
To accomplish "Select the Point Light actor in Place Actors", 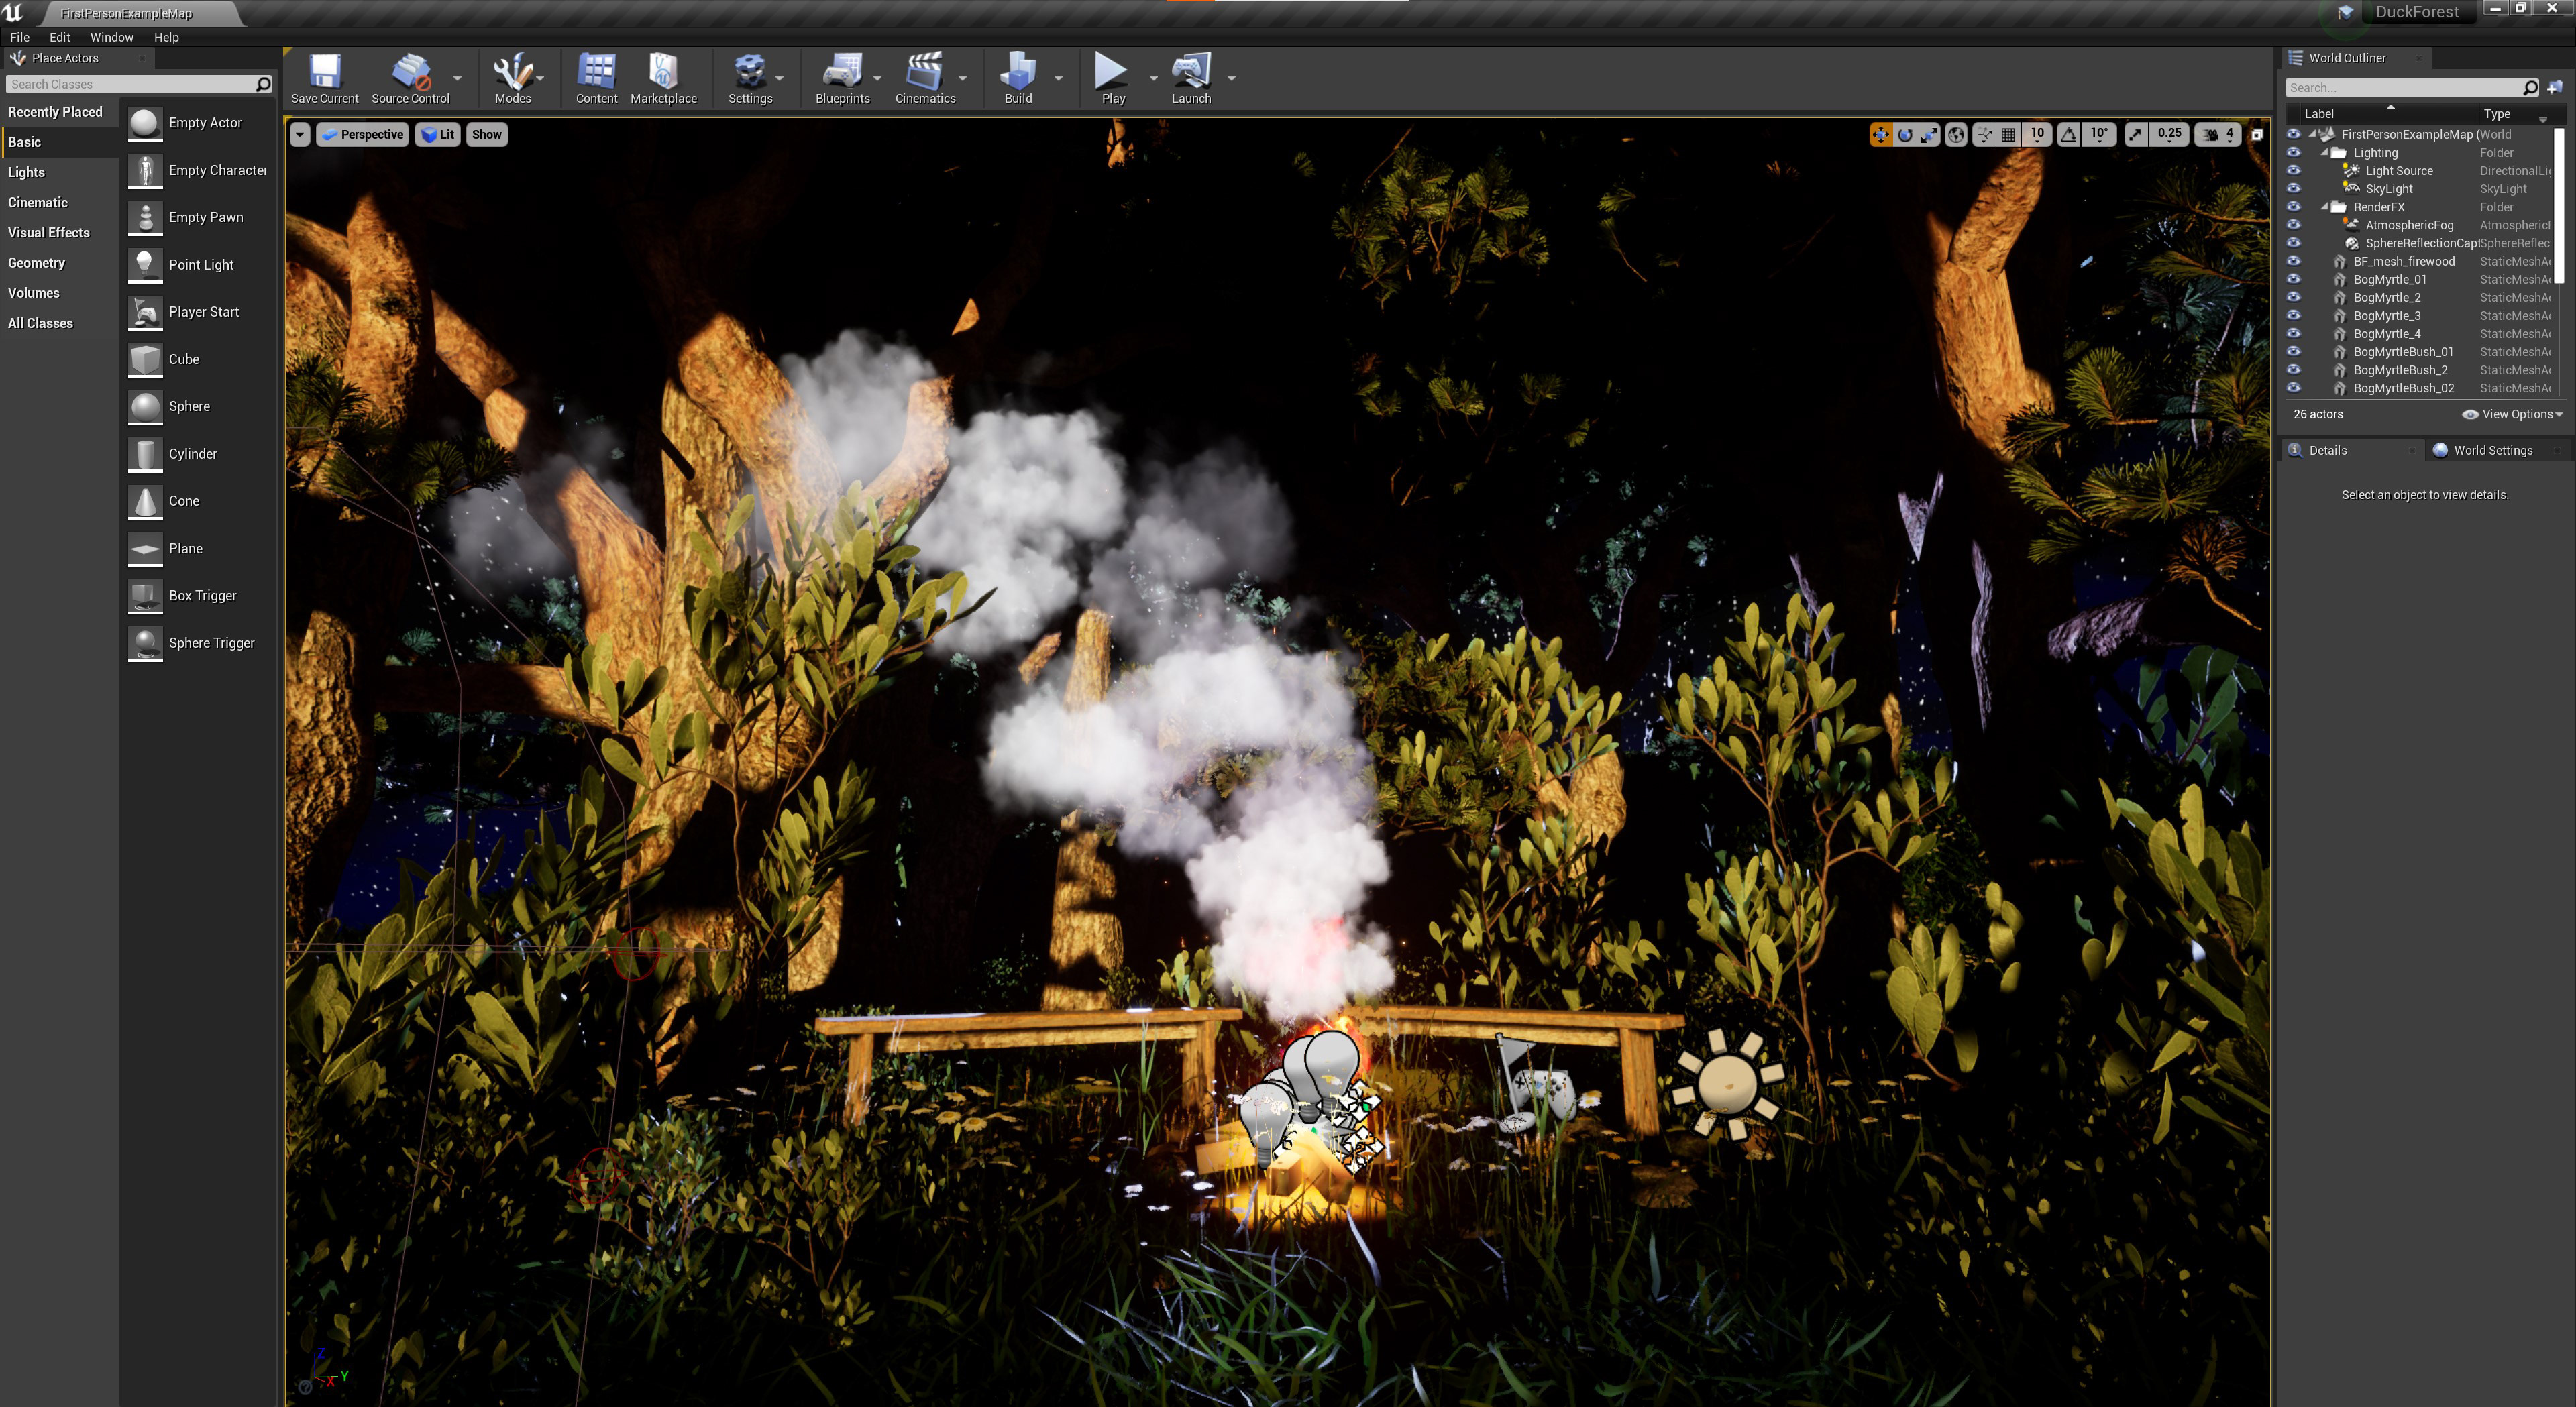I will pos(200,265).
